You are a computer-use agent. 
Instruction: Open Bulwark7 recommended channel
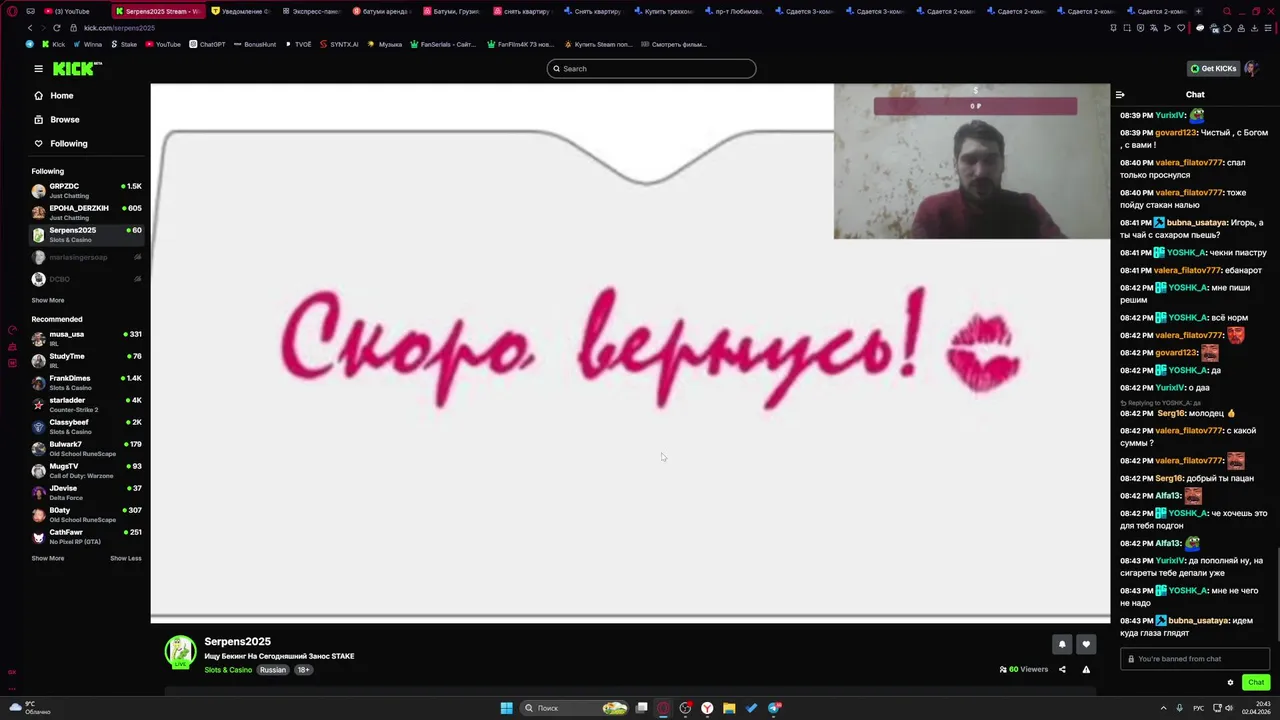coord(86,448)
